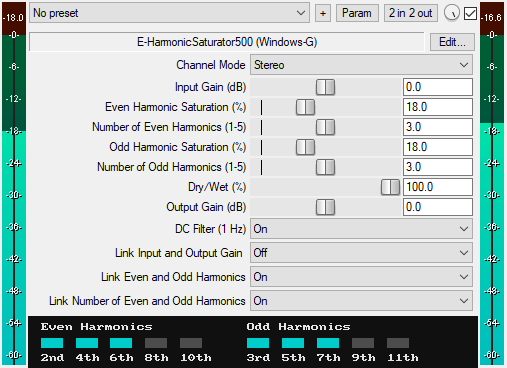Click the Number of Even Harmonics value field
The image size is (507, 368).
click(438, 127)
